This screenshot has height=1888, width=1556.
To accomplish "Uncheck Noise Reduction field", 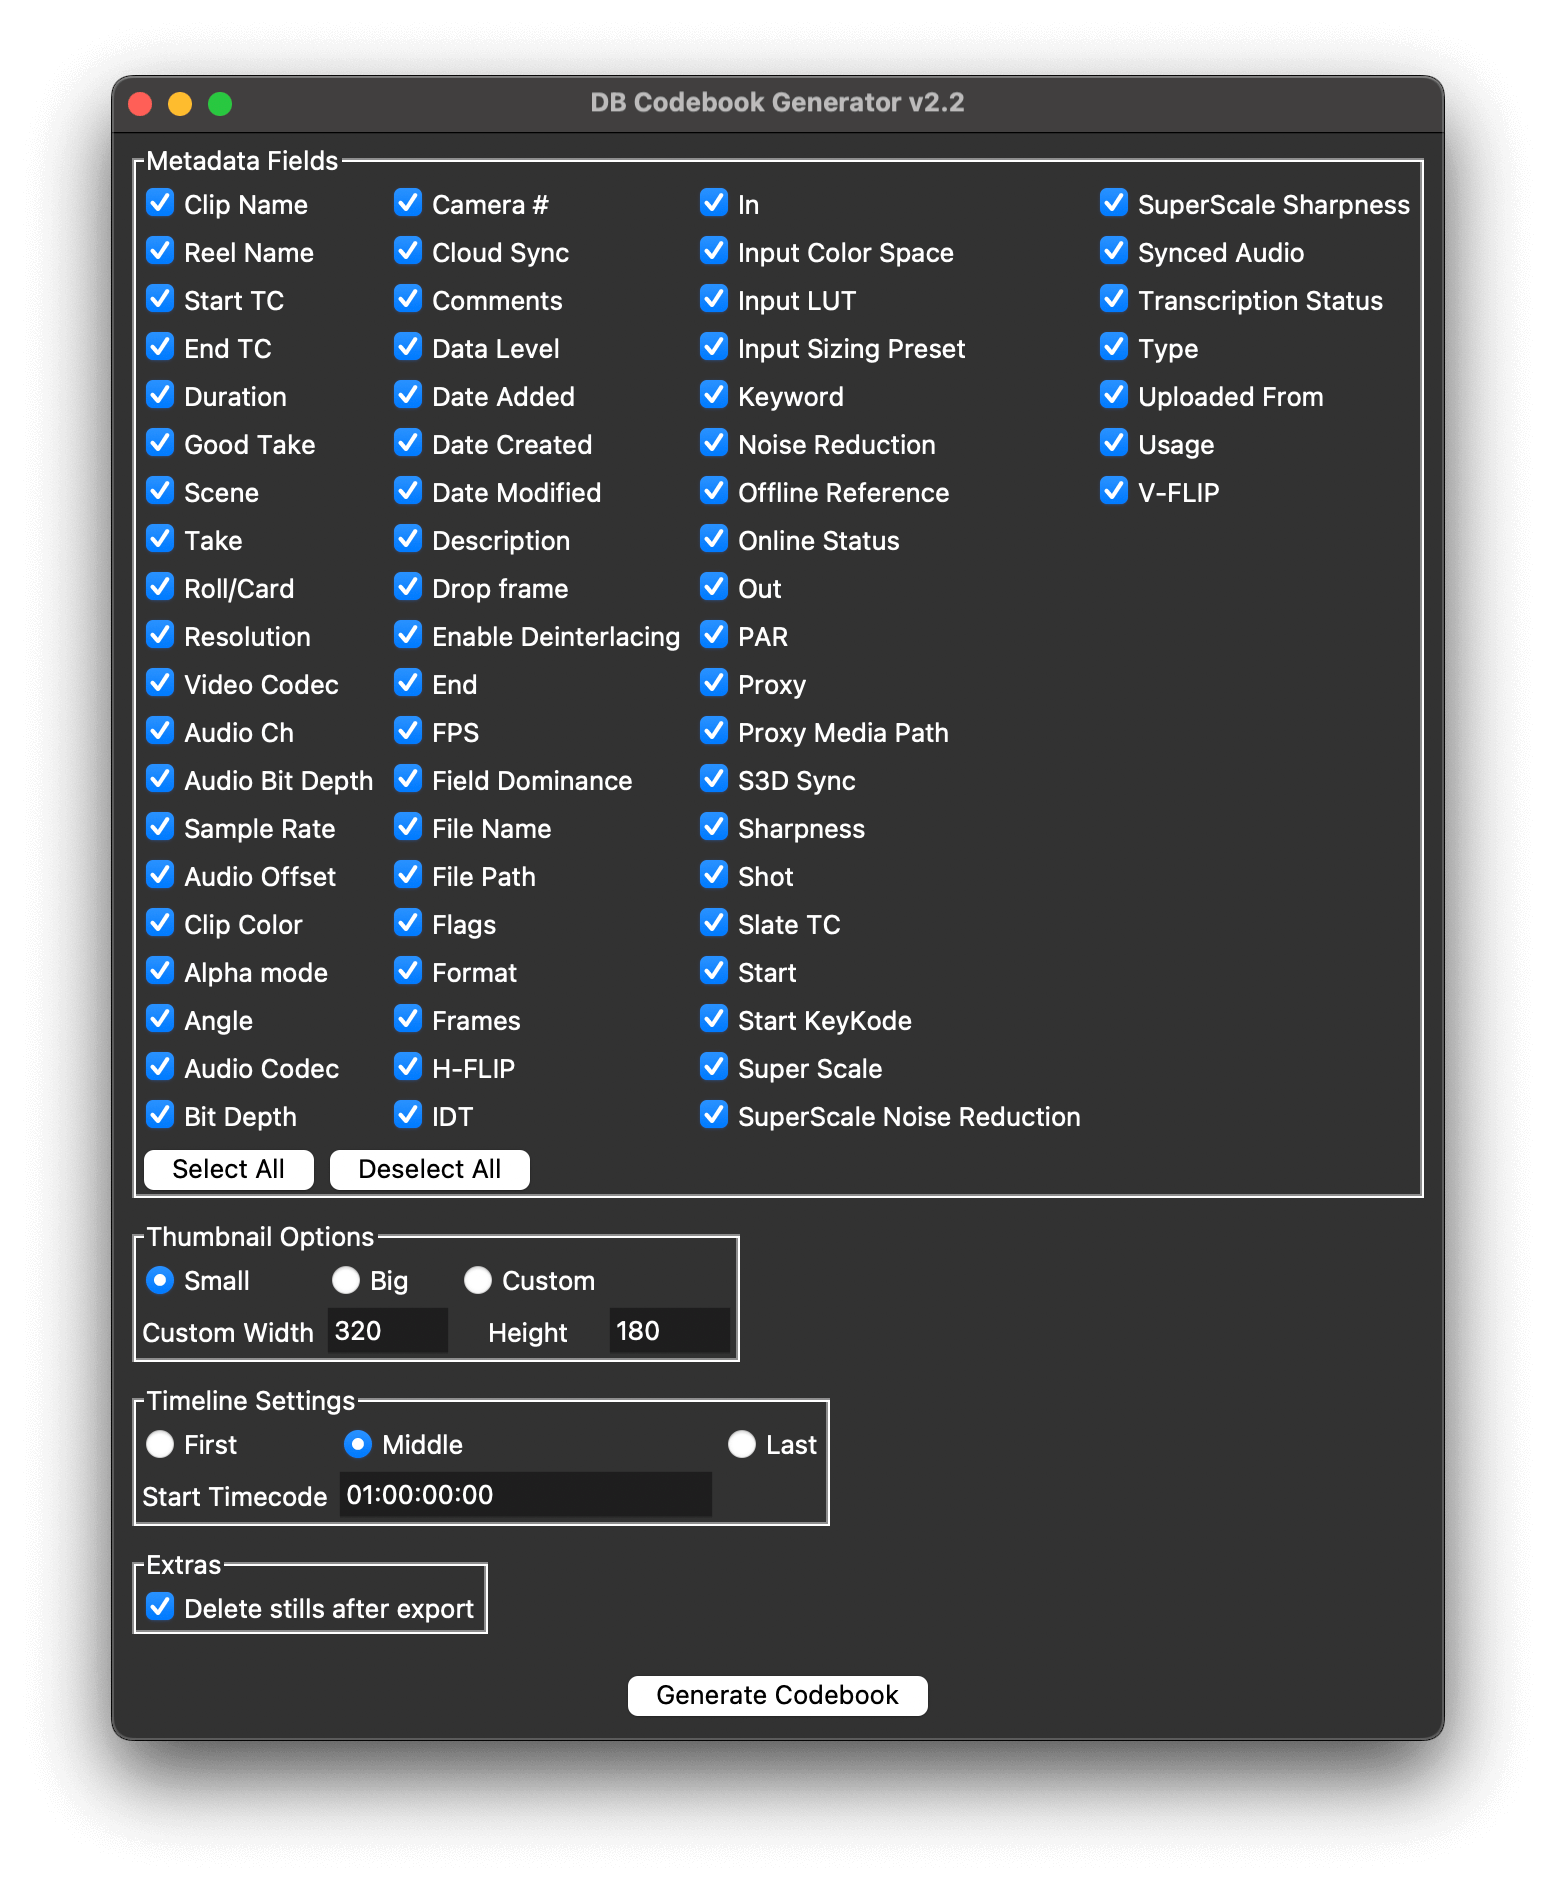I will 714,443.
